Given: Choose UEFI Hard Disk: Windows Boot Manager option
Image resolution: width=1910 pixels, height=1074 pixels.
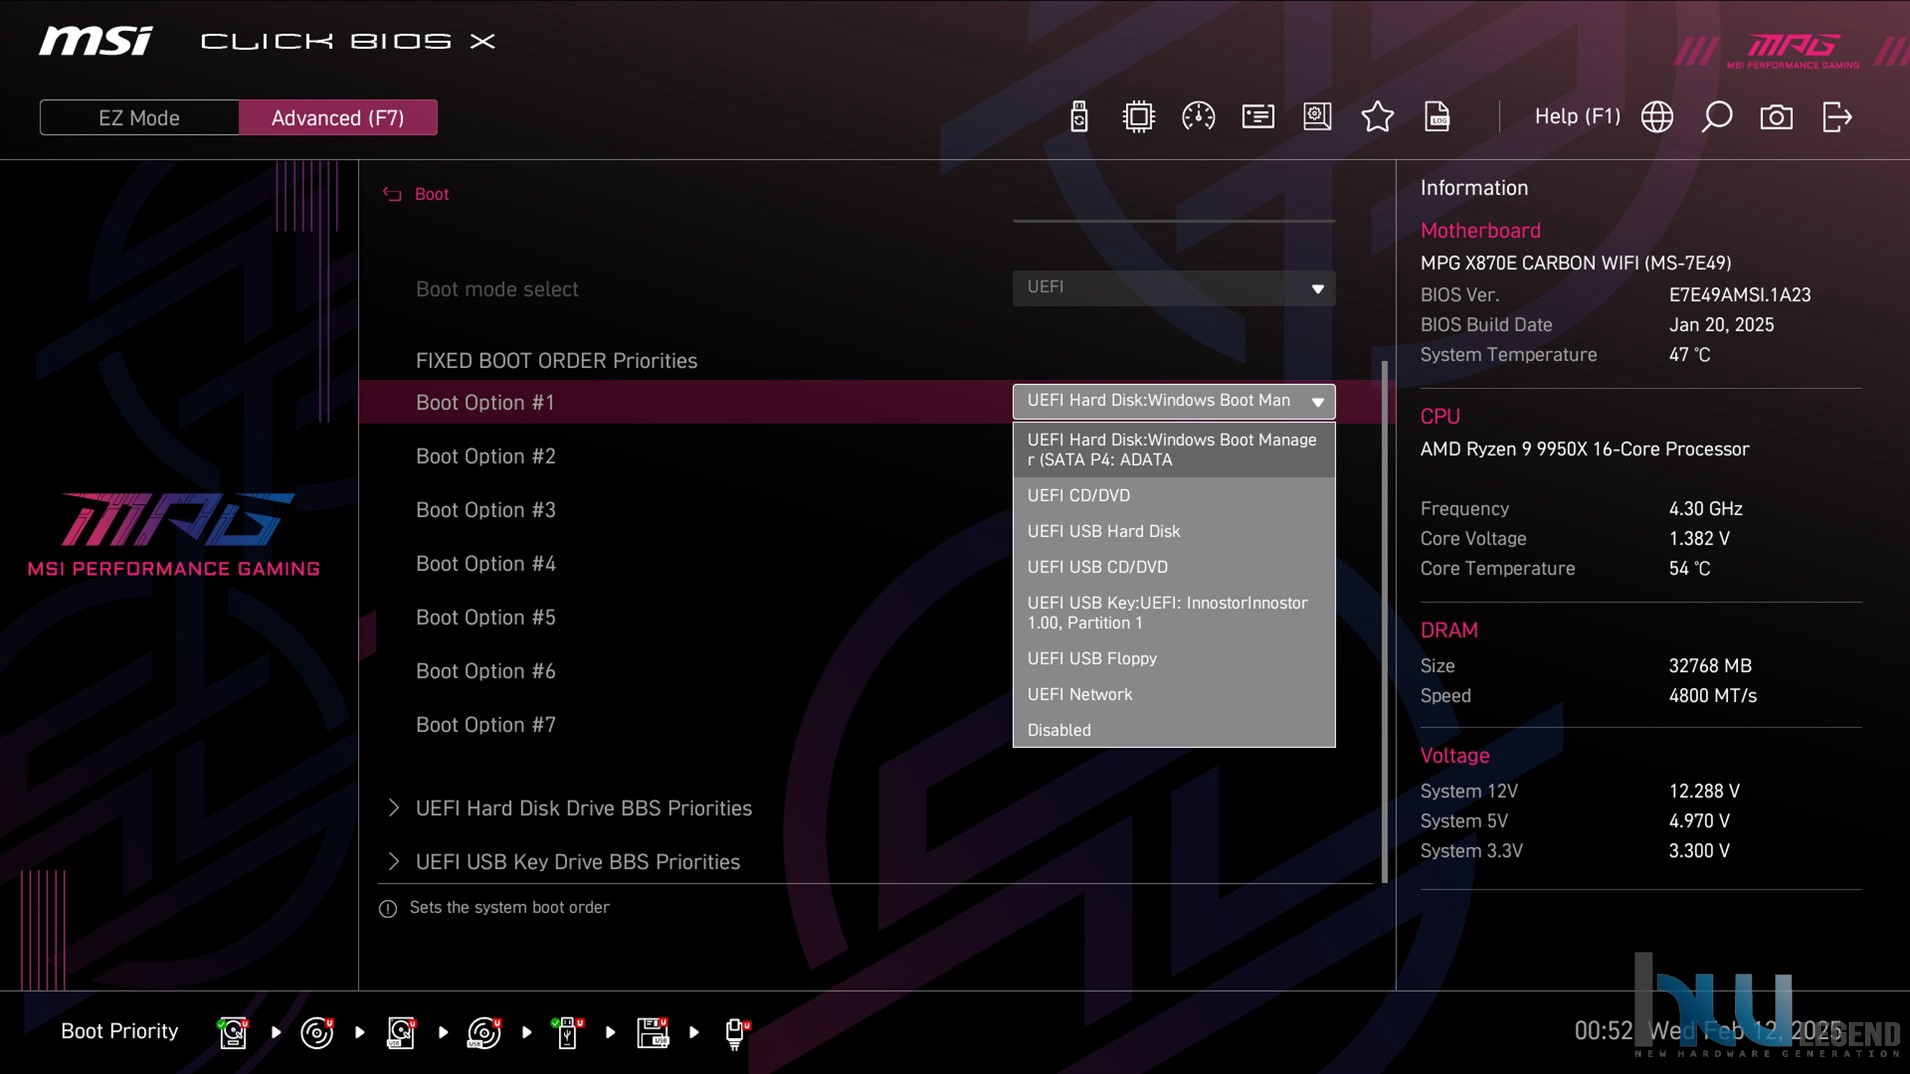Looking at the screenshot, I should (x=1173, y=450).
